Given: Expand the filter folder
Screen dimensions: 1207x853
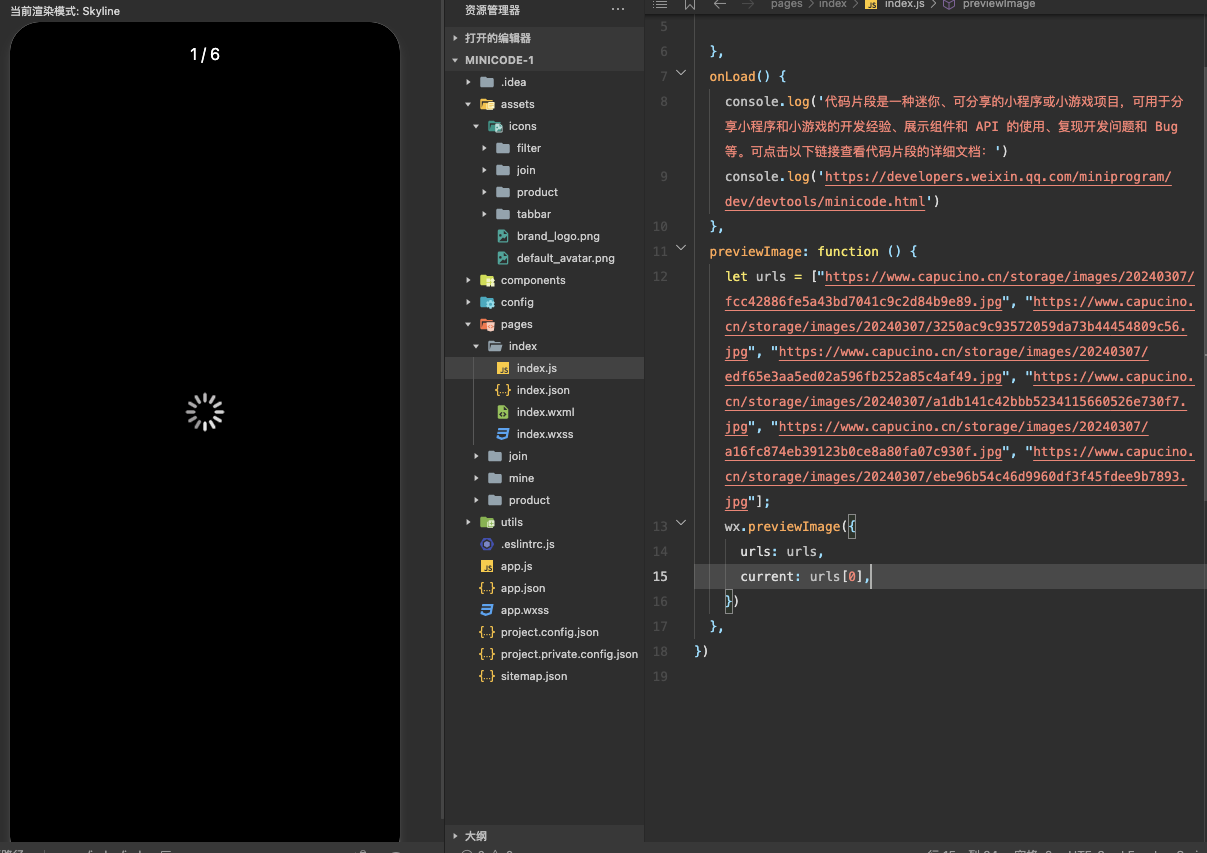Looking at the screenshot, I should 484,148.
